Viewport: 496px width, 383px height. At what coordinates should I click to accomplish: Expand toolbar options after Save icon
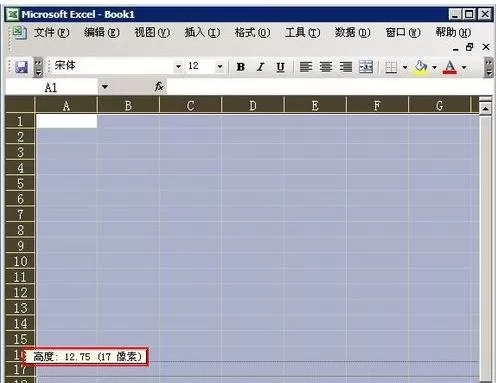39,67
